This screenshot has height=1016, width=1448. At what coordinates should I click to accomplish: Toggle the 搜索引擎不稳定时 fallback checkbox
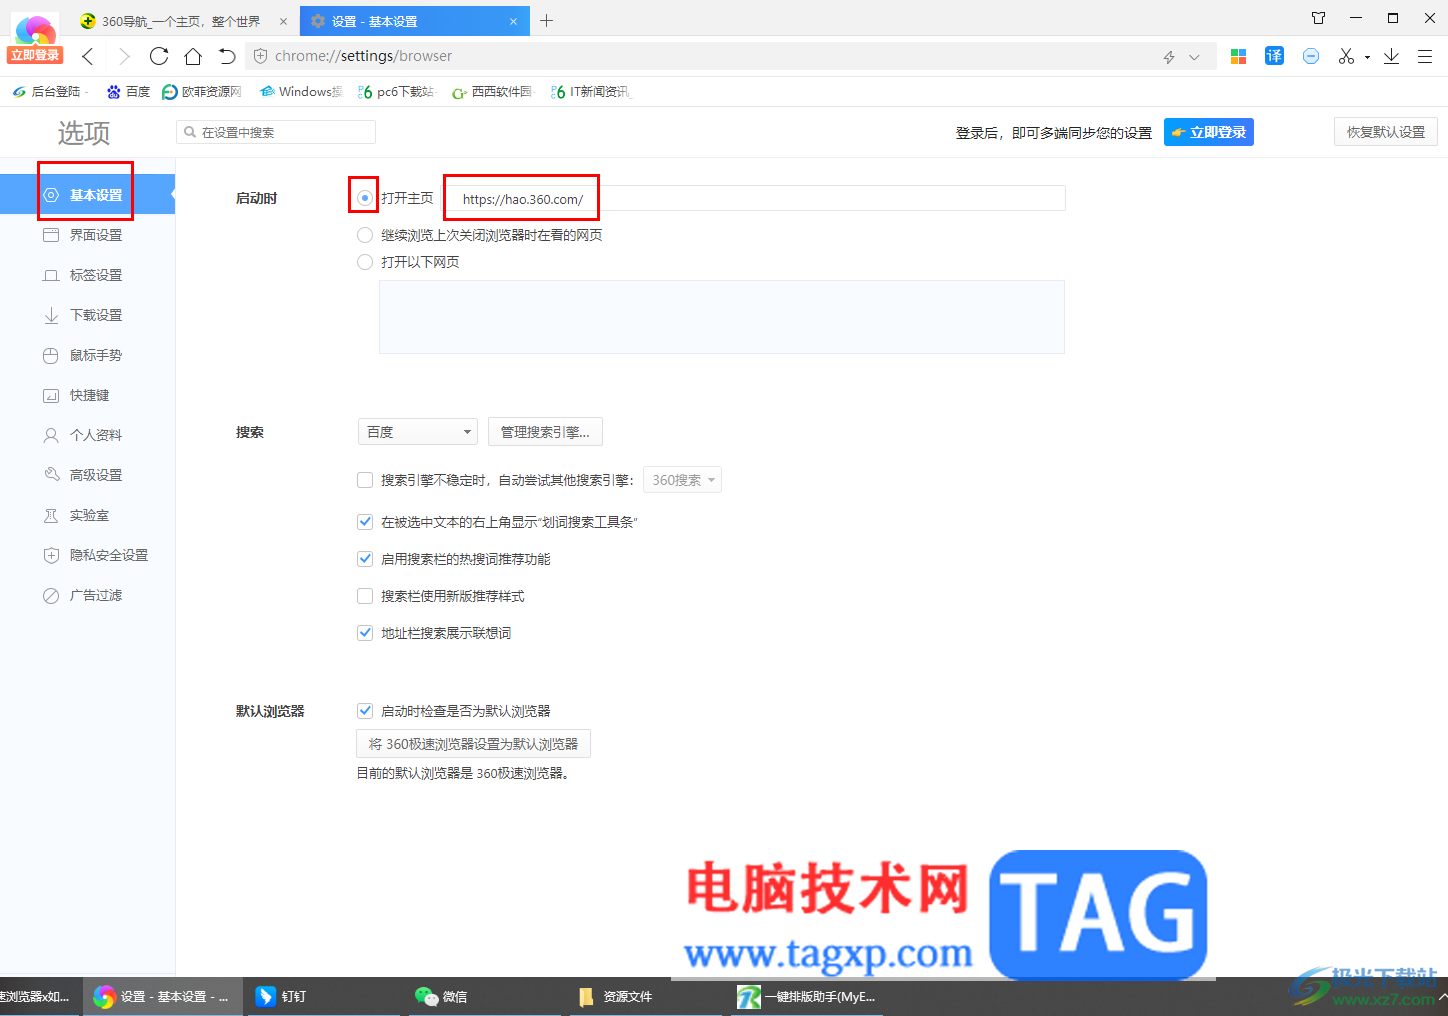click(x=365, y=480)
